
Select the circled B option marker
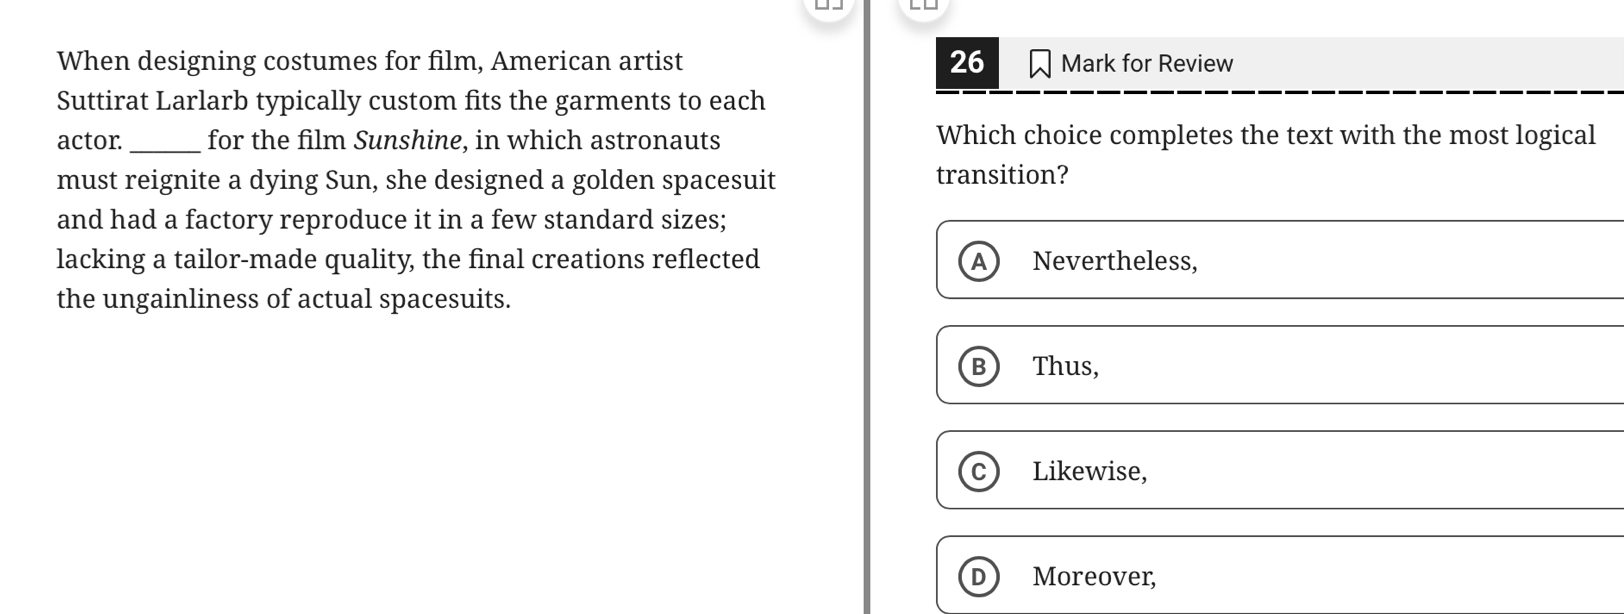pos(979,366)
